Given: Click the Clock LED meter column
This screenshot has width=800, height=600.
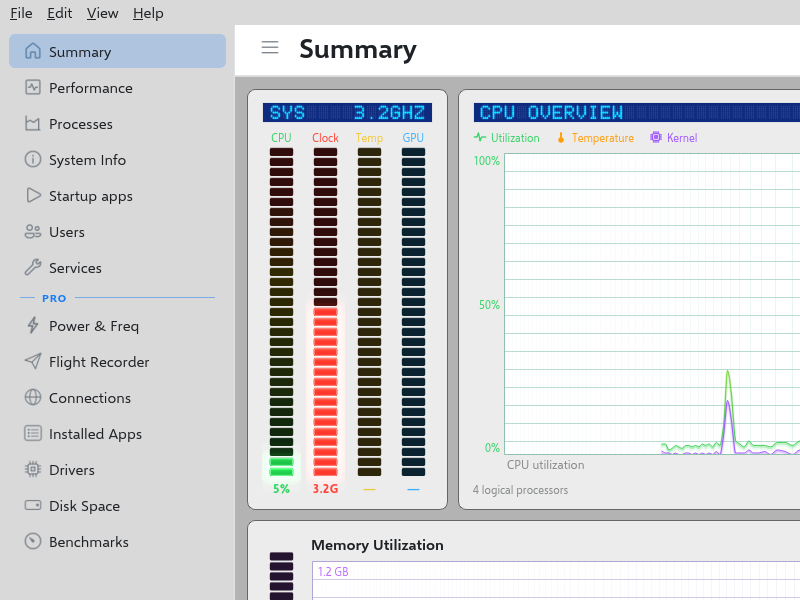Looking at the screenshot, I should click(x=325, y=312).
